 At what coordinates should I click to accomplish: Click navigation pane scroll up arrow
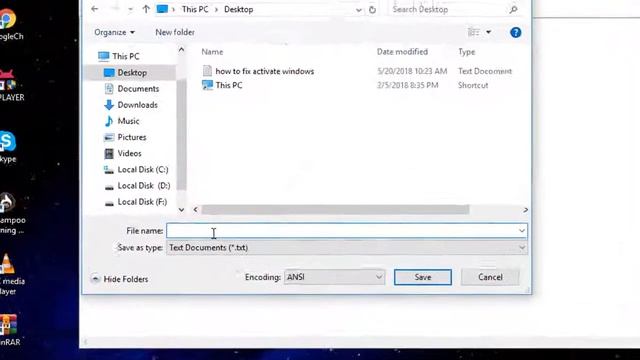[181, 50]
